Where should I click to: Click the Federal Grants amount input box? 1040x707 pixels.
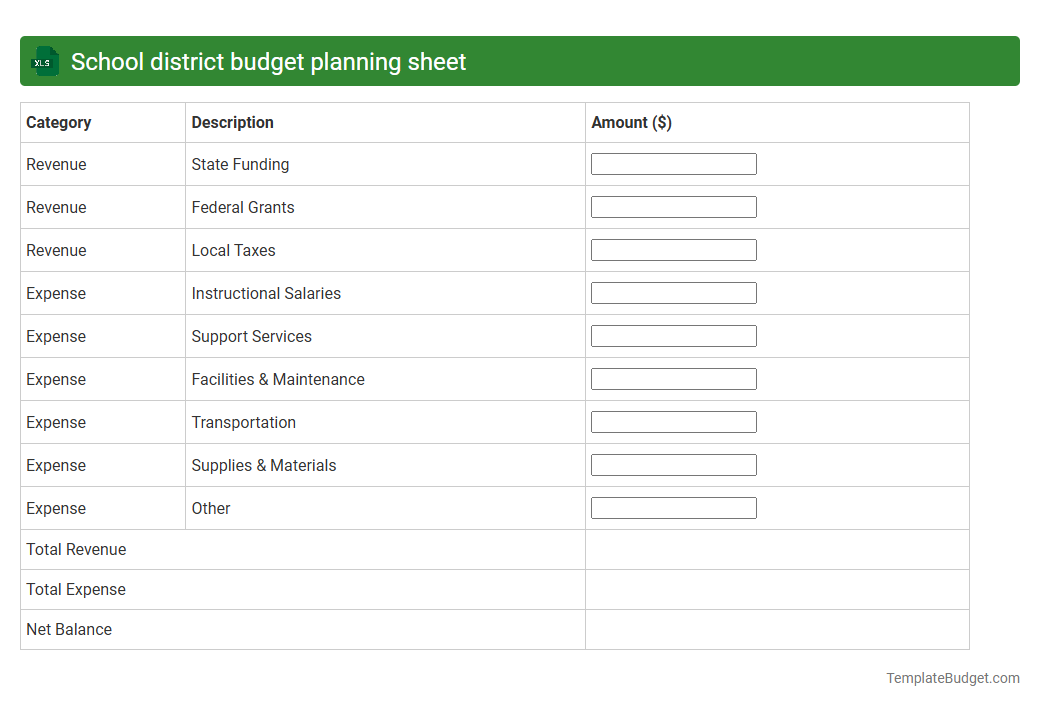[673, 206]
